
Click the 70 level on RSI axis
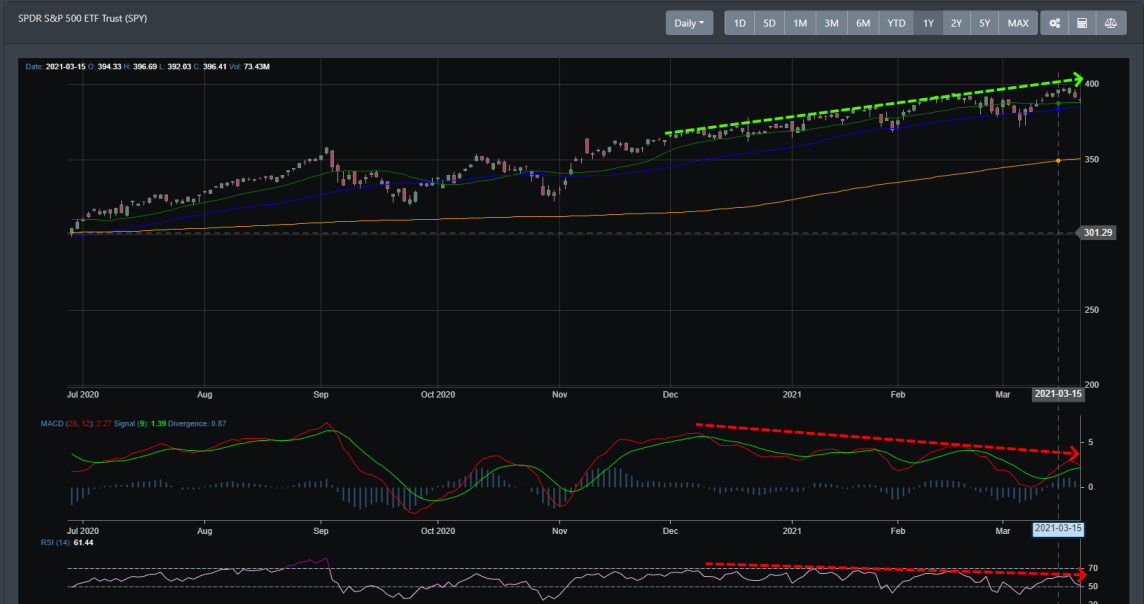pyautogui.click(x=1093, y=568)
